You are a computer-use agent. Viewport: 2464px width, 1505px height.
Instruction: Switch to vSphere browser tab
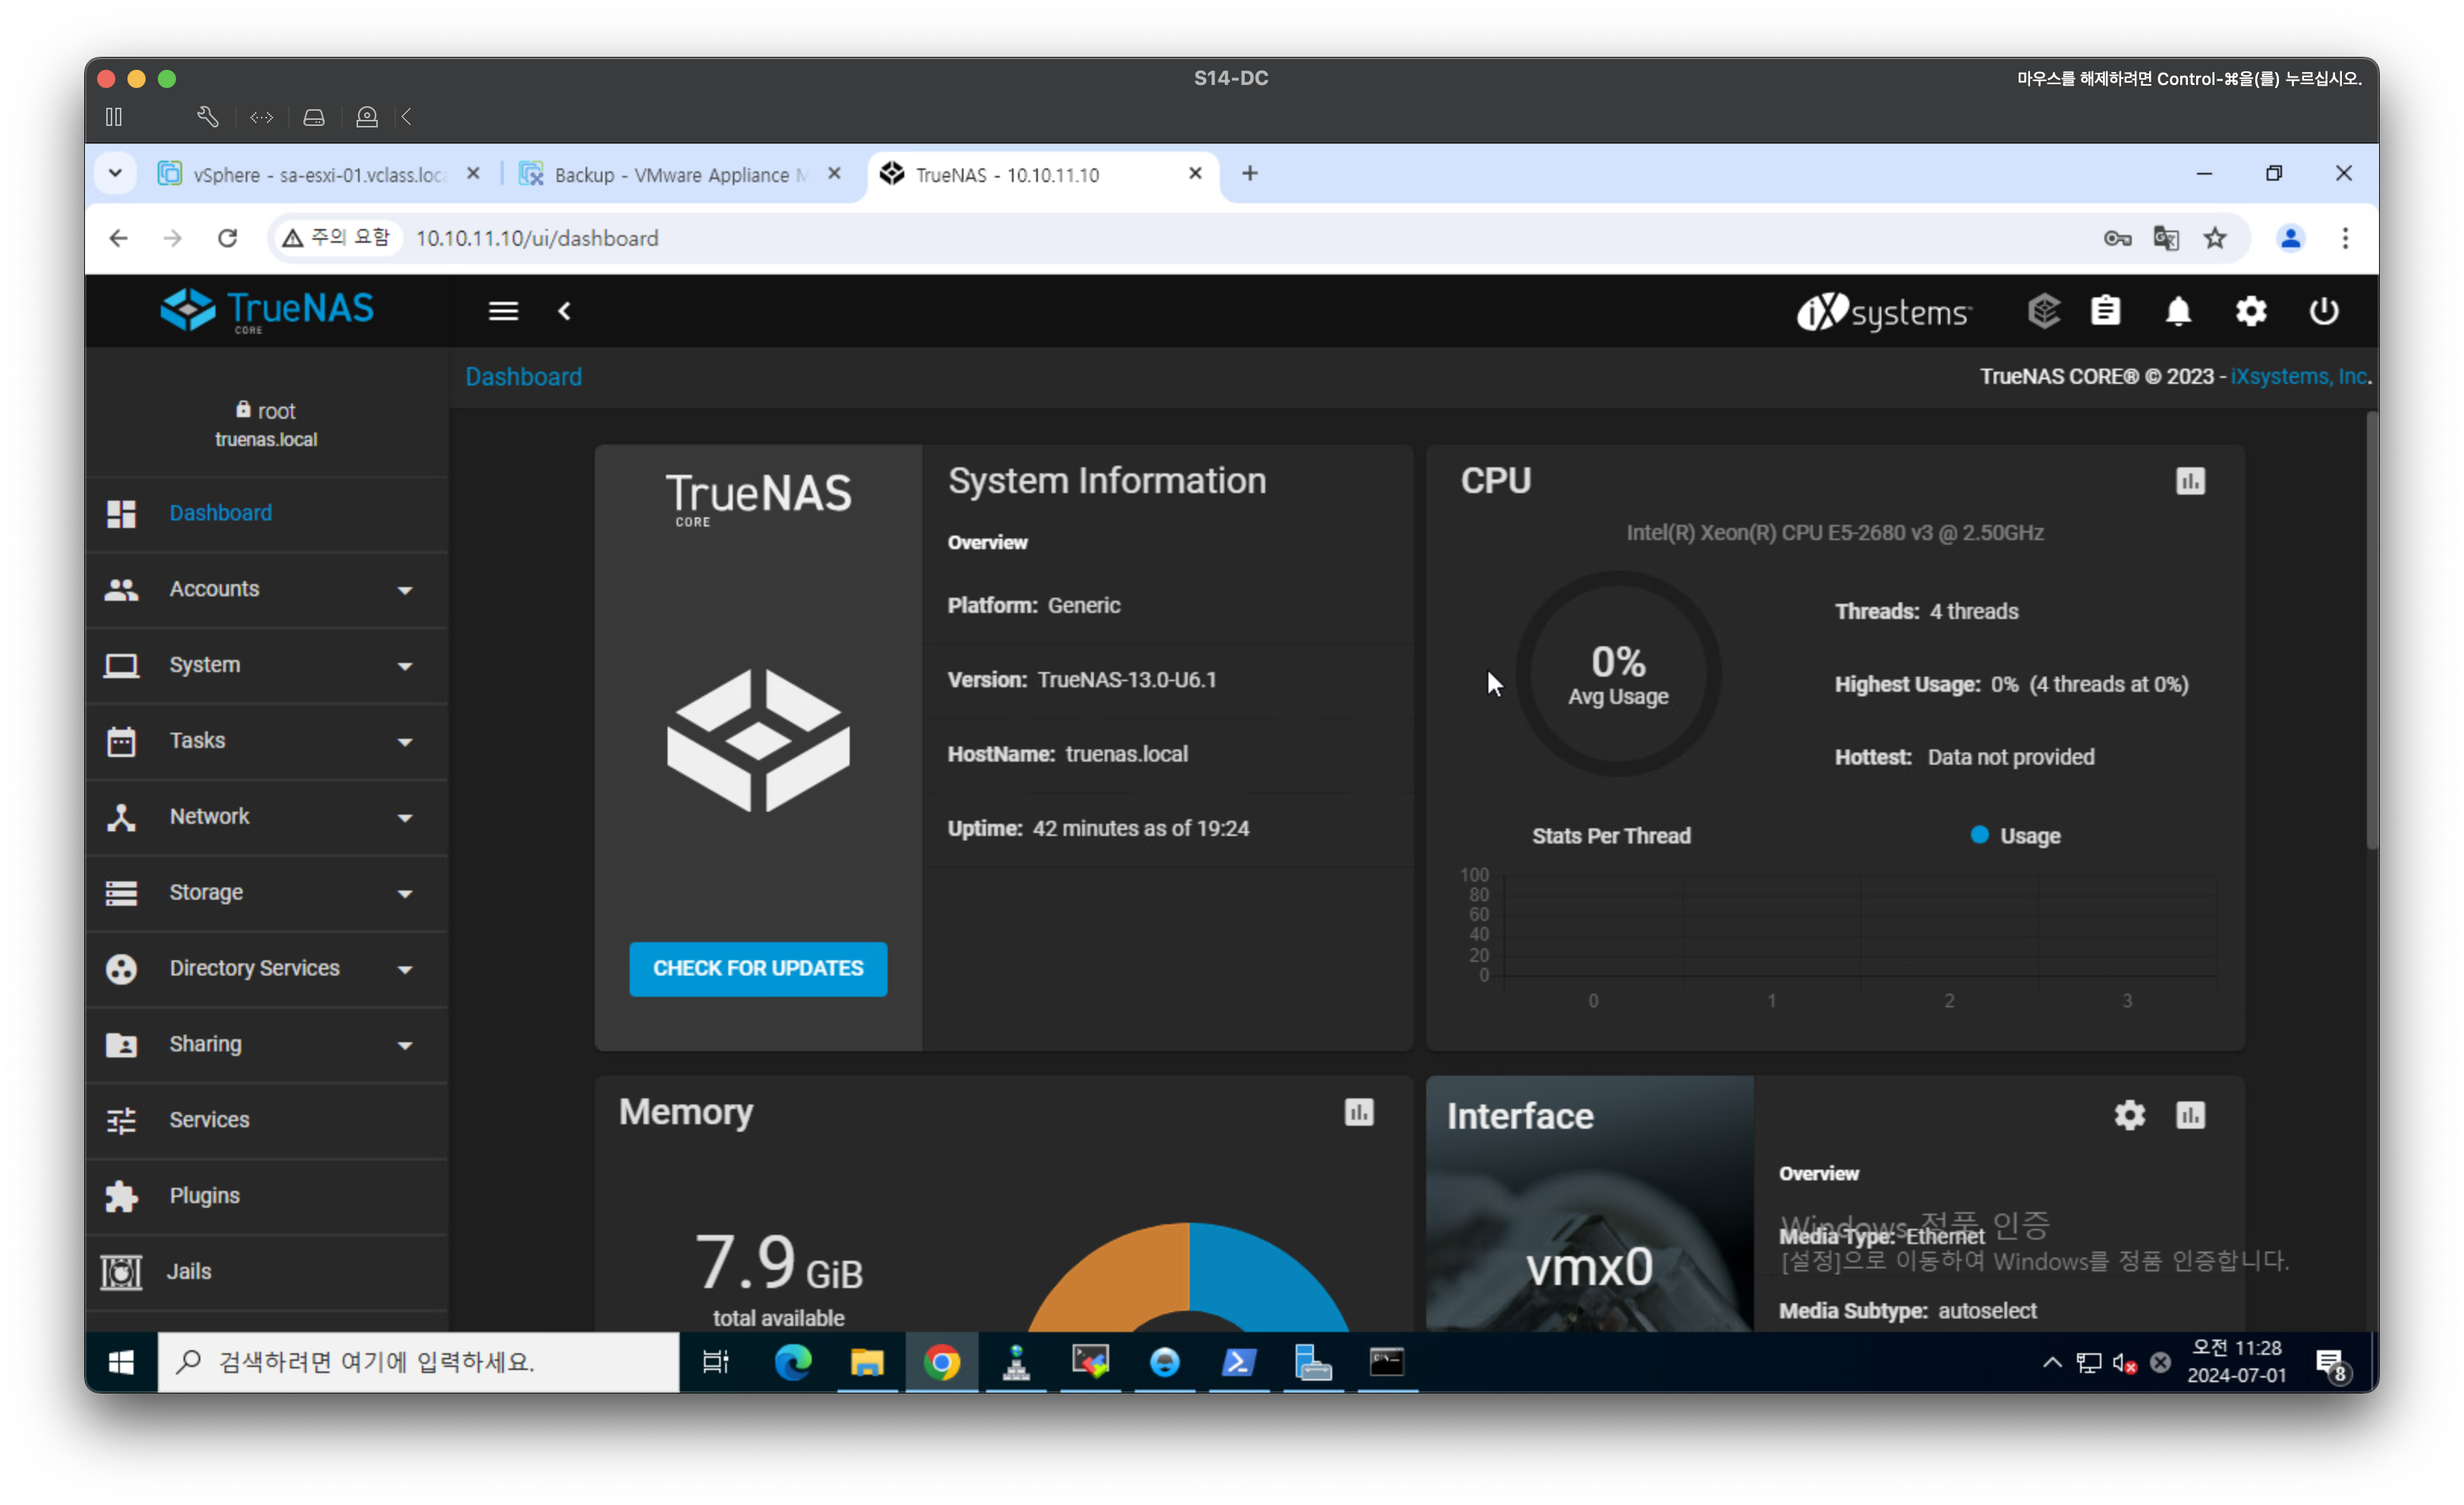[317, 175]
